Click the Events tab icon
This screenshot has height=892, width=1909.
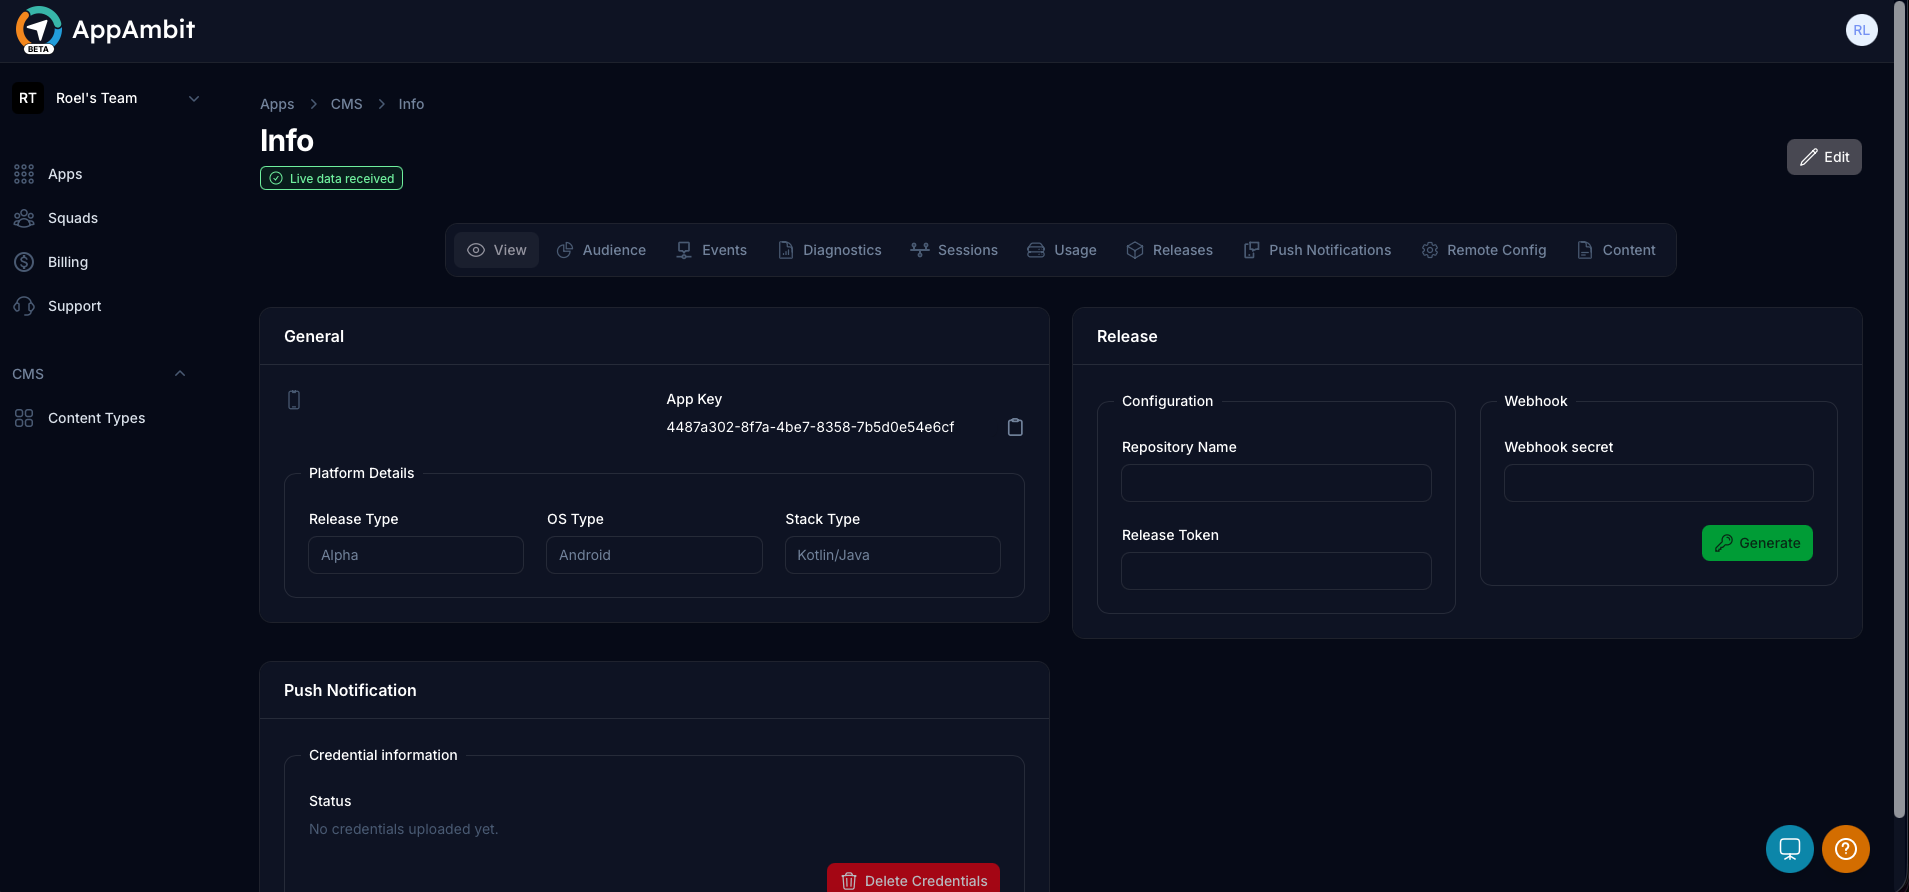point(684,250)
